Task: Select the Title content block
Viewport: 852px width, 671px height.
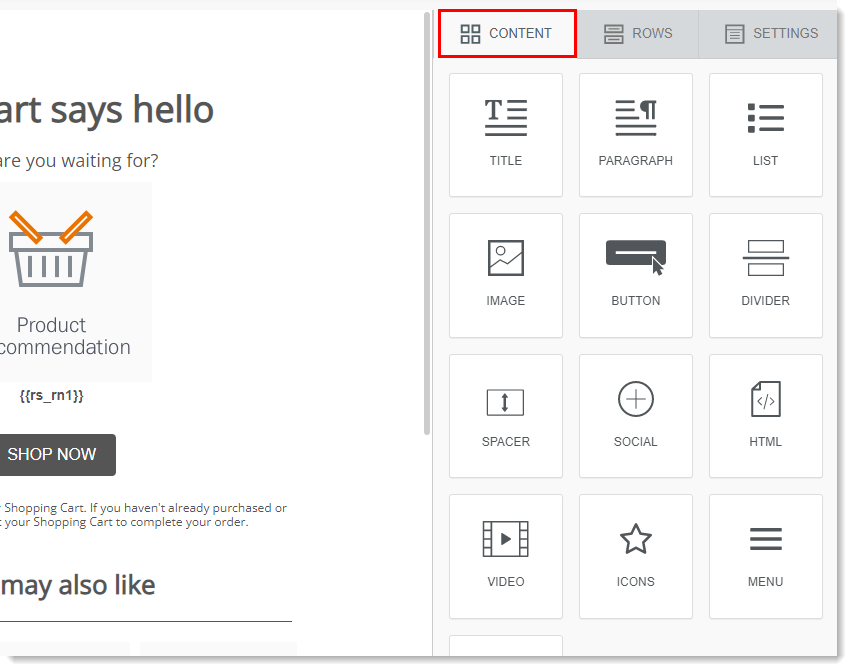Action: point(505,135)
